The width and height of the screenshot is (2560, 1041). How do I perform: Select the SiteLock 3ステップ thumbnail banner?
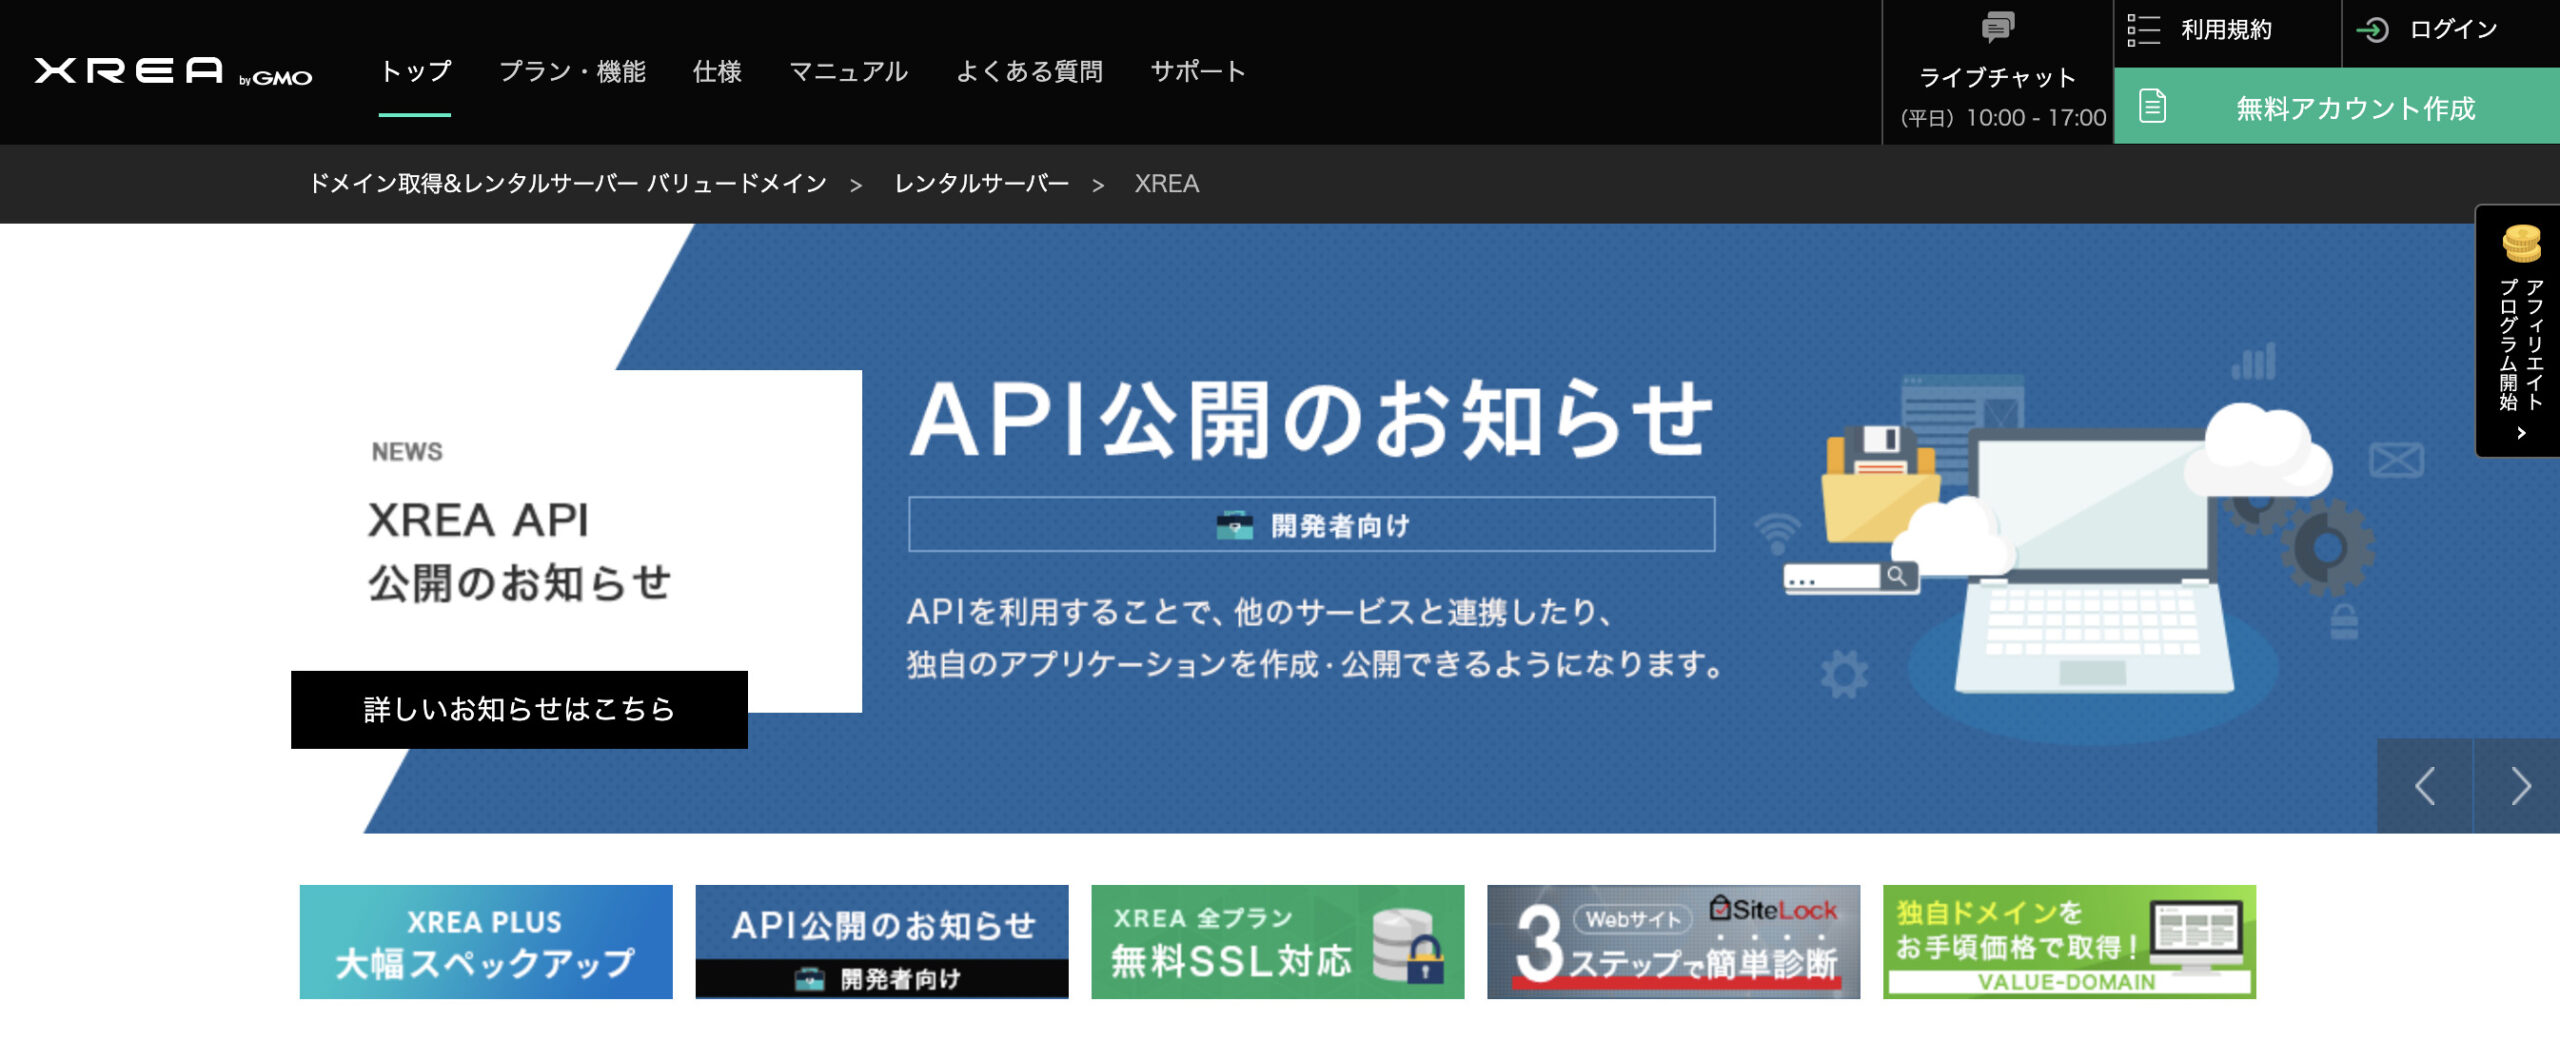click(x=1674, y=941)
